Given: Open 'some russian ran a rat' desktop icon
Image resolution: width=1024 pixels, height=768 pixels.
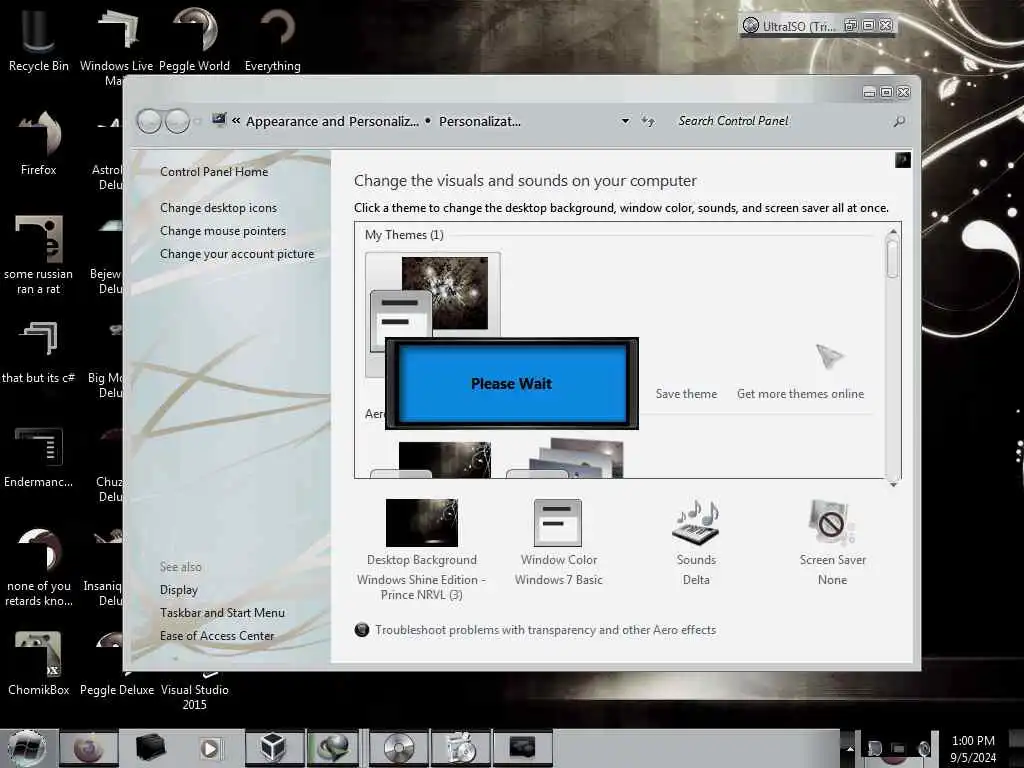Looking at the screenshot, I should (39, 255).
